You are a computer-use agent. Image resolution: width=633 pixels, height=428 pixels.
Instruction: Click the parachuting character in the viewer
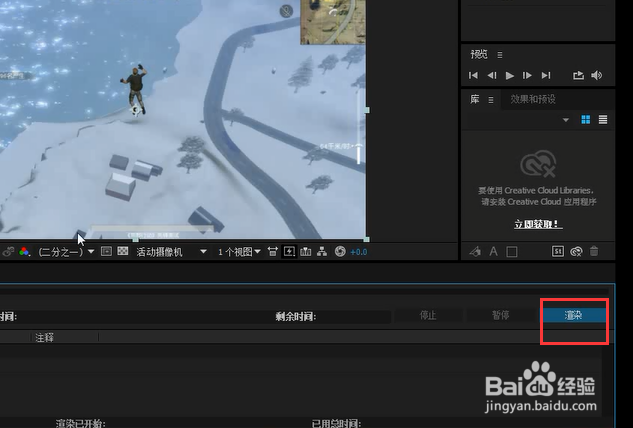click(135, 90)
